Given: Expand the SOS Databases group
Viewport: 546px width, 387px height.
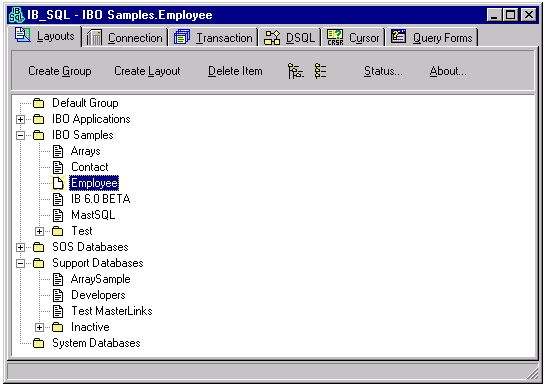Looking at the screenshot, I should point(21,248).
